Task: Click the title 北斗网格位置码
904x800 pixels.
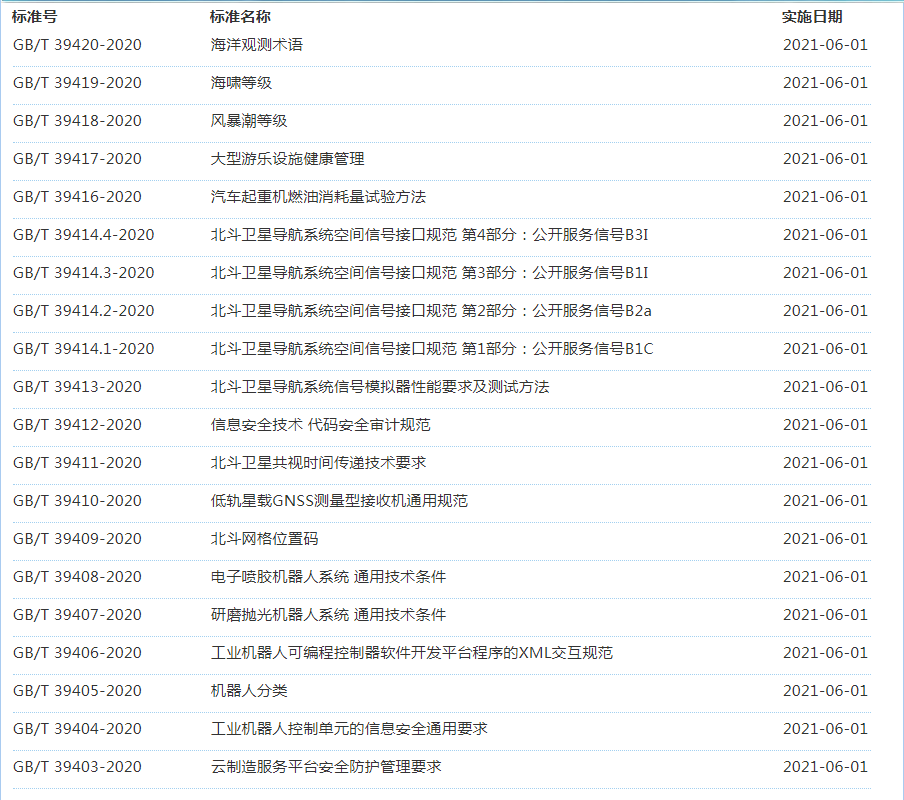Action: click(x=264, y=539)
